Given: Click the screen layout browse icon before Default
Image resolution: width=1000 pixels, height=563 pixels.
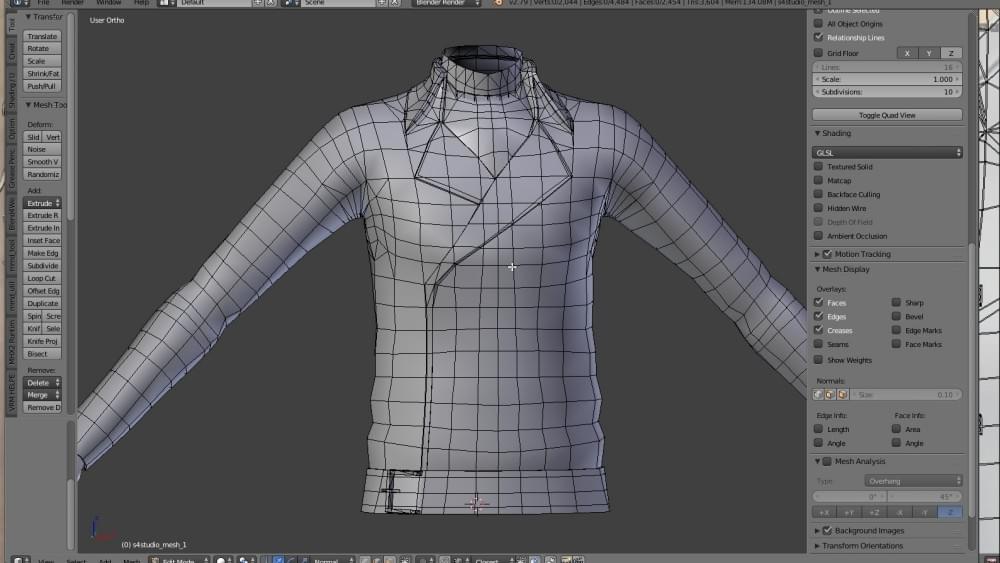Looking at the screenshot, I should coord(165,3).
